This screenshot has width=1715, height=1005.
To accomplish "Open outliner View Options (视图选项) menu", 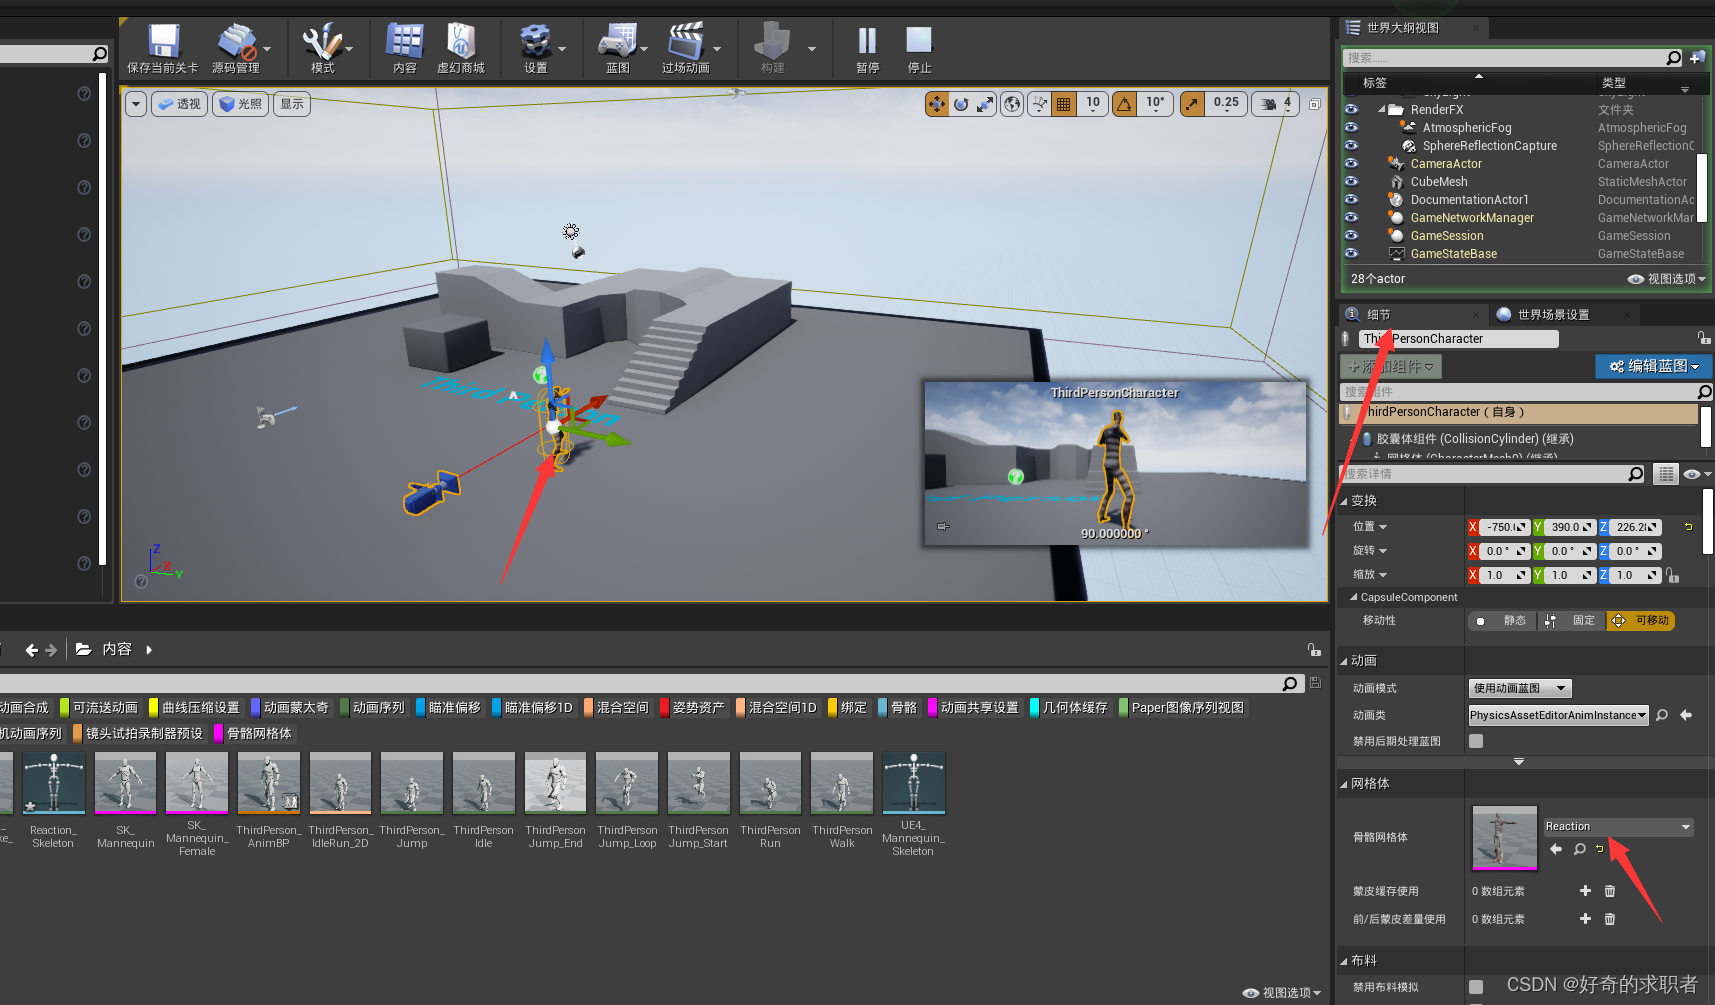I will (x=1666, y=279).
